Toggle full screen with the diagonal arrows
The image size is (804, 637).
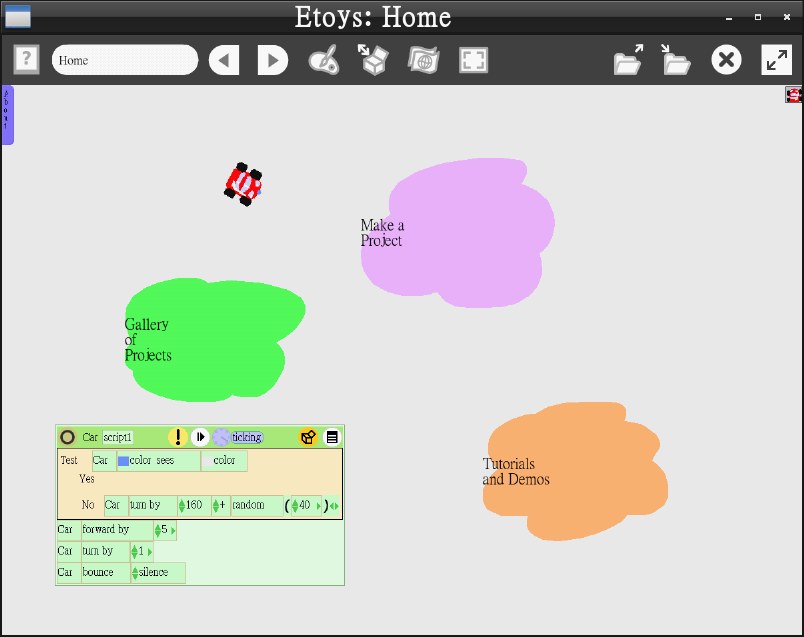click(x=777, y=60)
